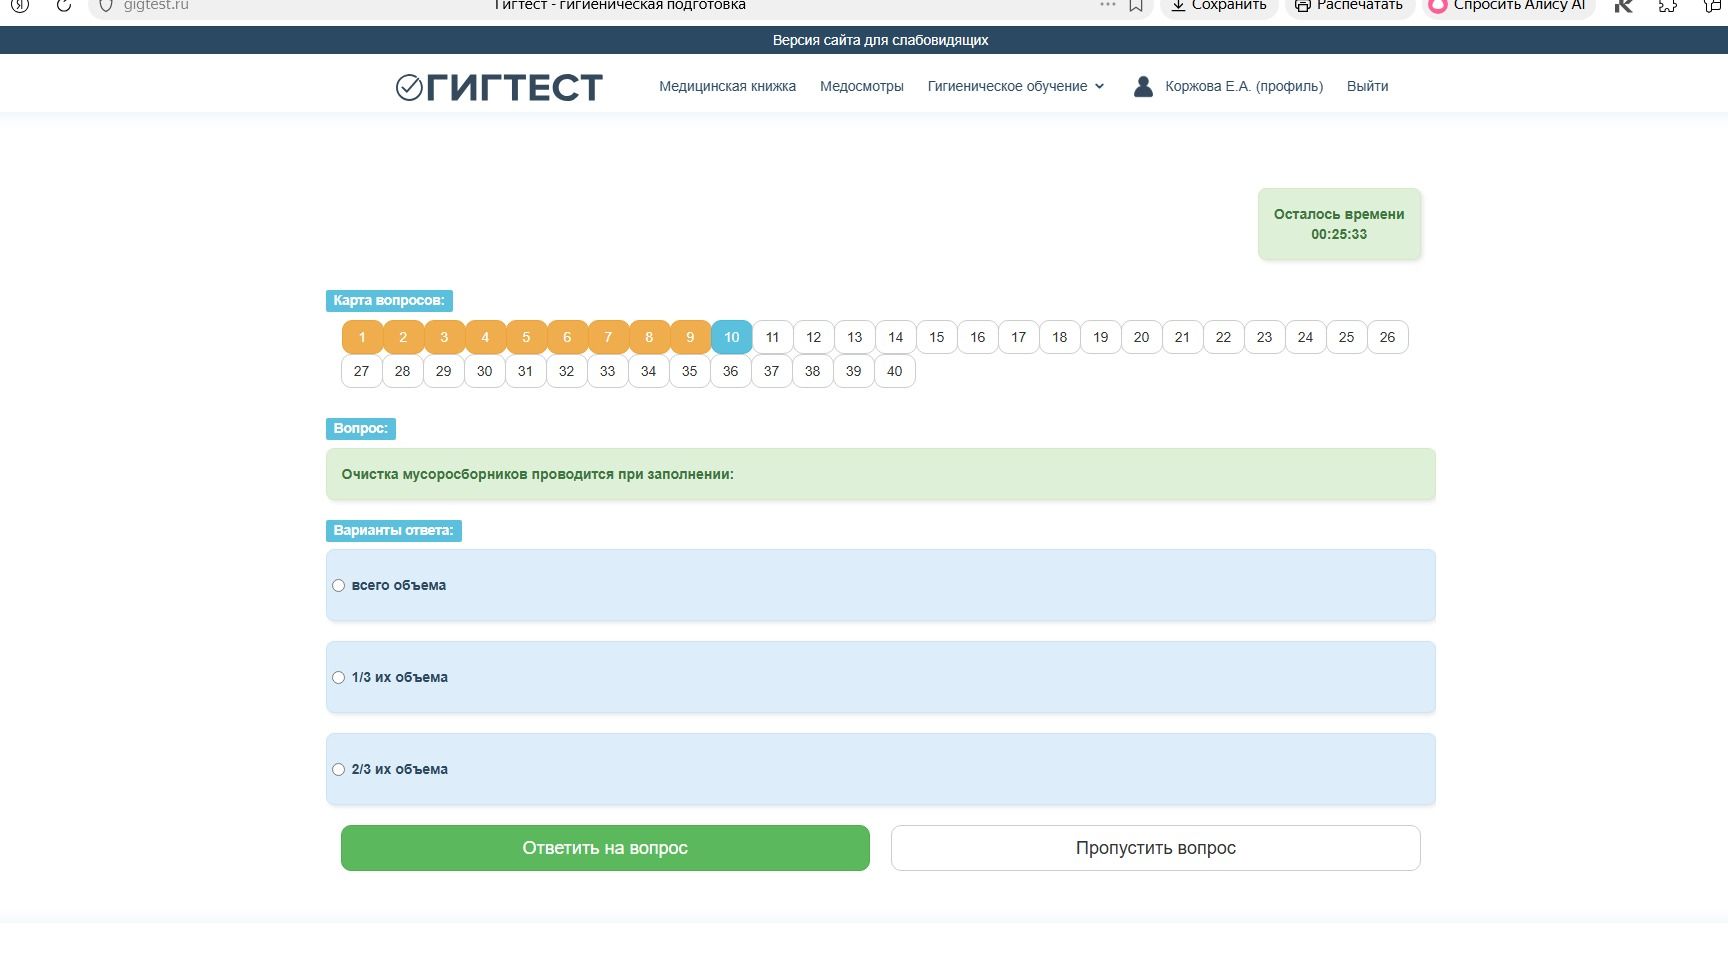Viewport: 1728px width, 972px height.
Task: Jump to question 36
Action: (x=730, y=371)
